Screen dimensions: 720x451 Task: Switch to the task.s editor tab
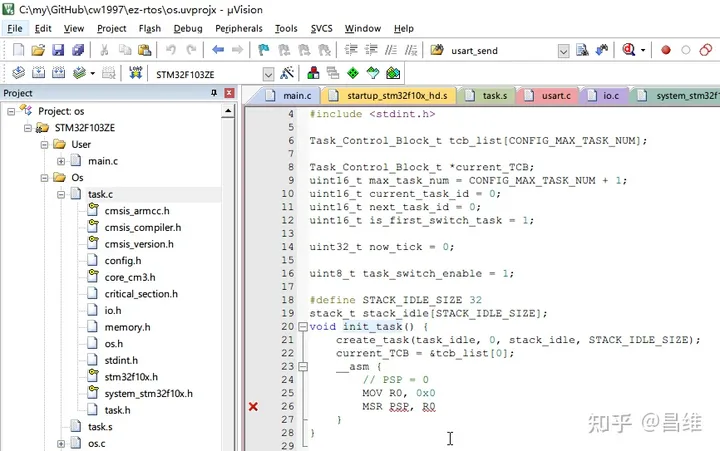point(488,96)
